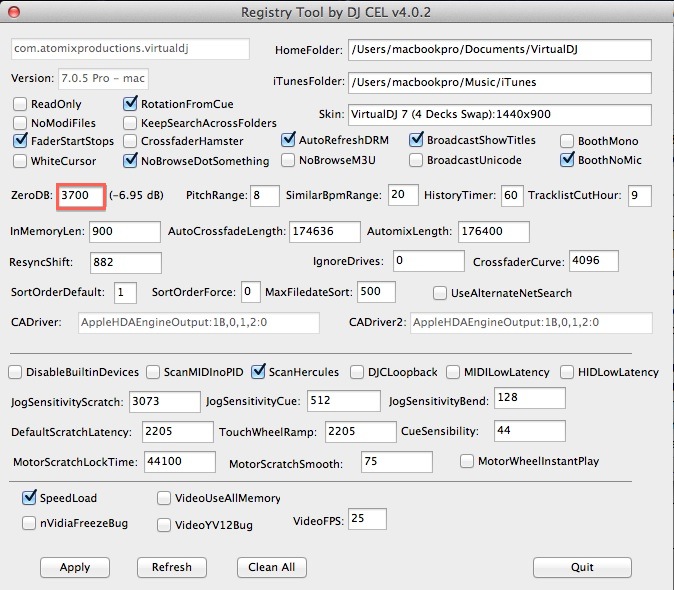Enable NoBrowseM3U option
The height and width of the screenshot is (590, 674).
click(x=288, y=160)
